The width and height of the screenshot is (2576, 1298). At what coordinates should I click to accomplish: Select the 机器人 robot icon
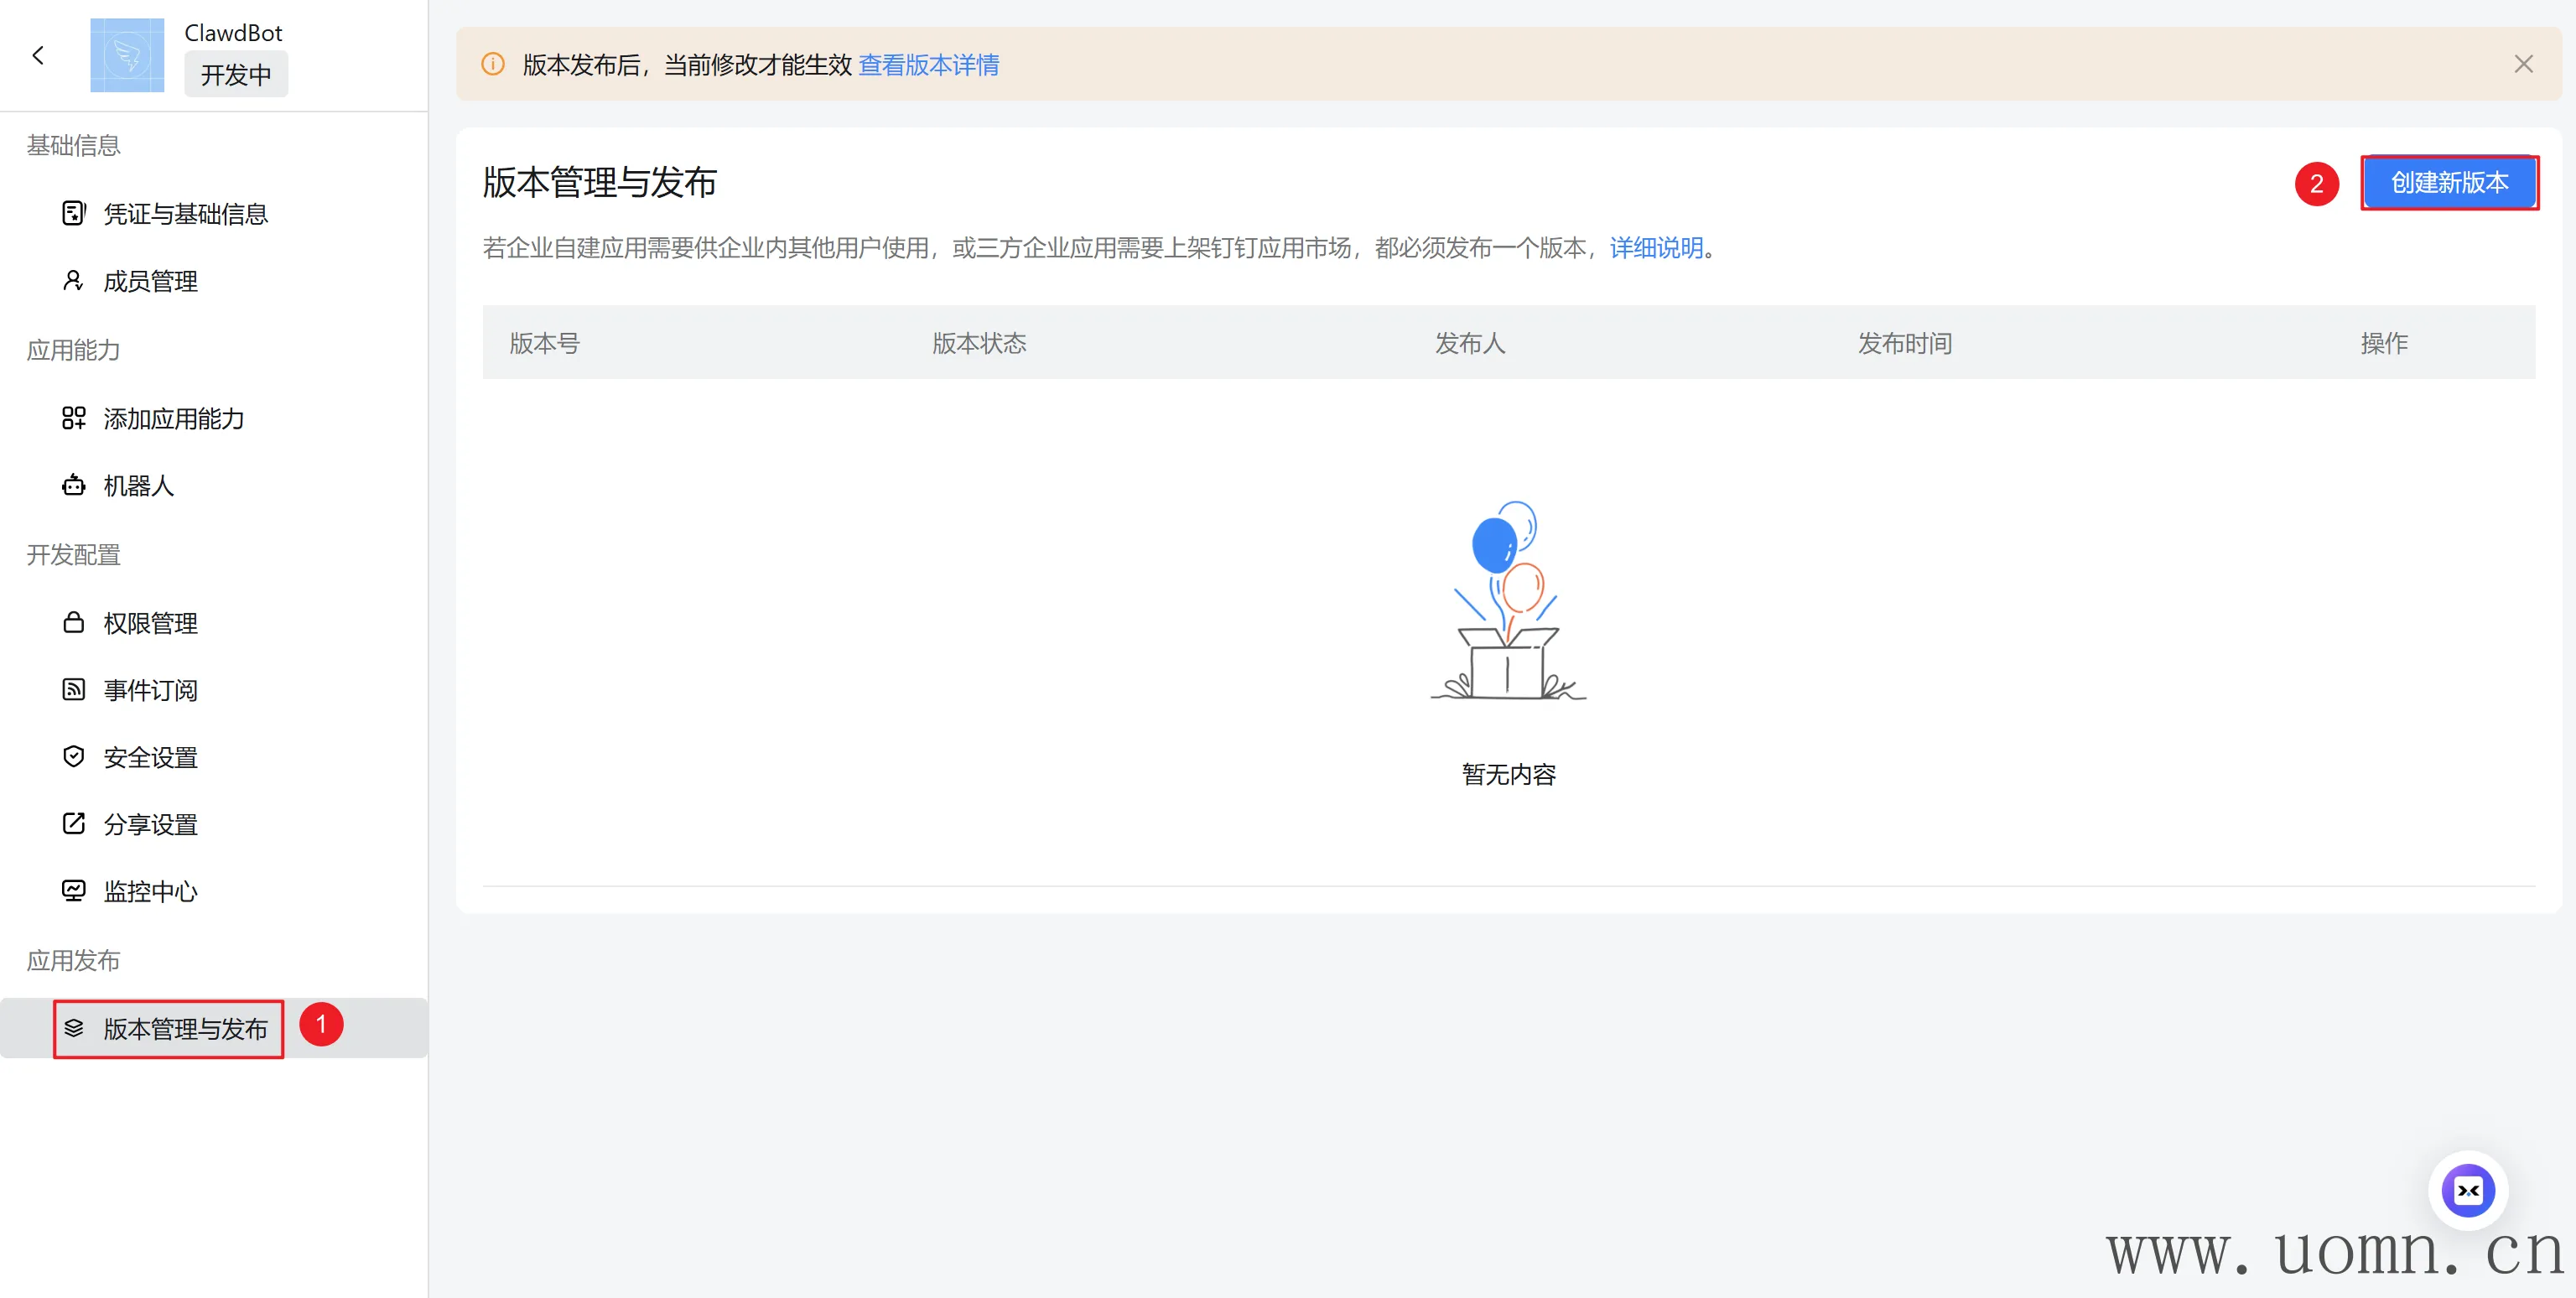(73, 486)
